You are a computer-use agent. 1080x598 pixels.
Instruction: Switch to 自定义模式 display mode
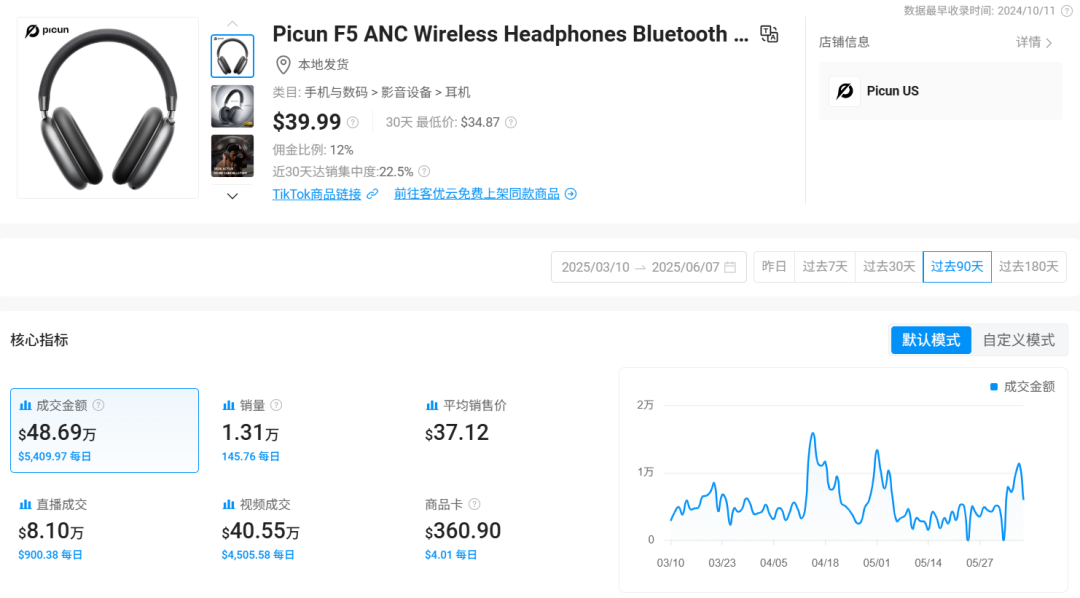coord(1018,340)
